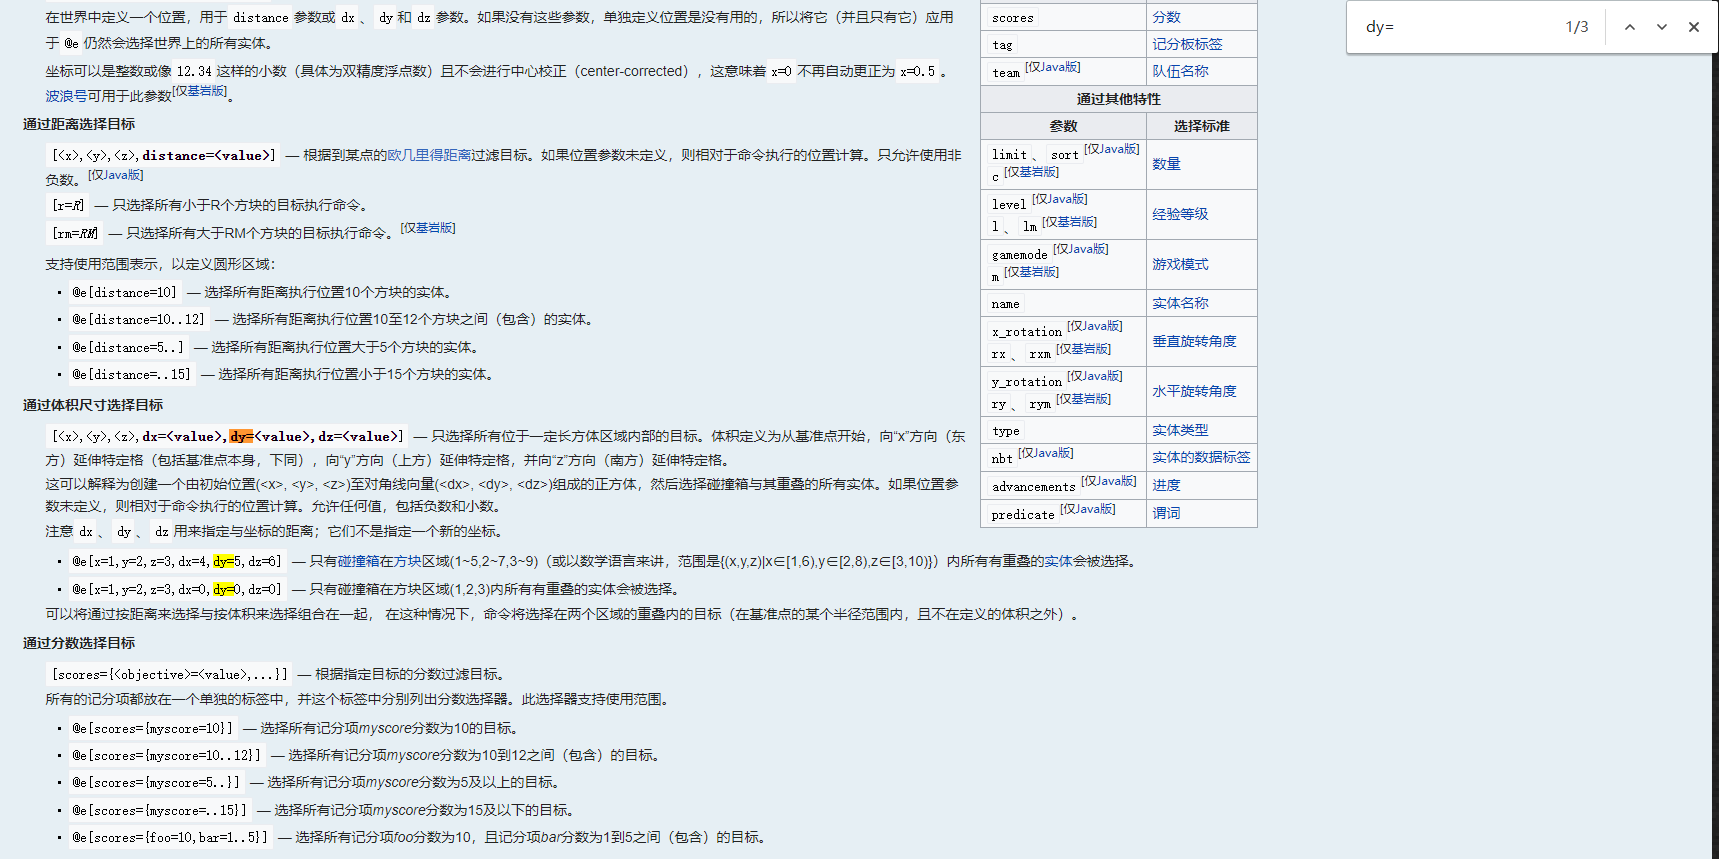Click the name table cell
This screenshot has width=1719, height=859.
tap(1063, 303)
